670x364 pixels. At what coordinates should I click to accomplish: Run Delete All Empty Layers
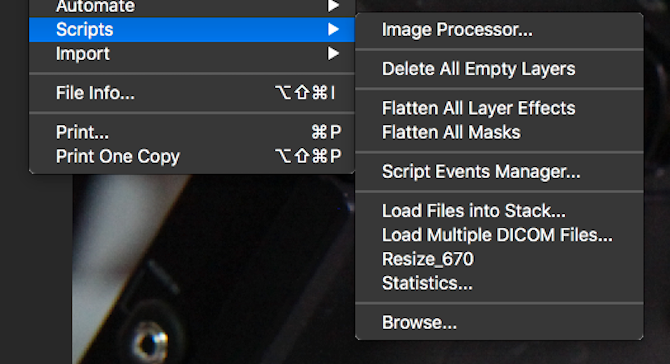point(499,69)
